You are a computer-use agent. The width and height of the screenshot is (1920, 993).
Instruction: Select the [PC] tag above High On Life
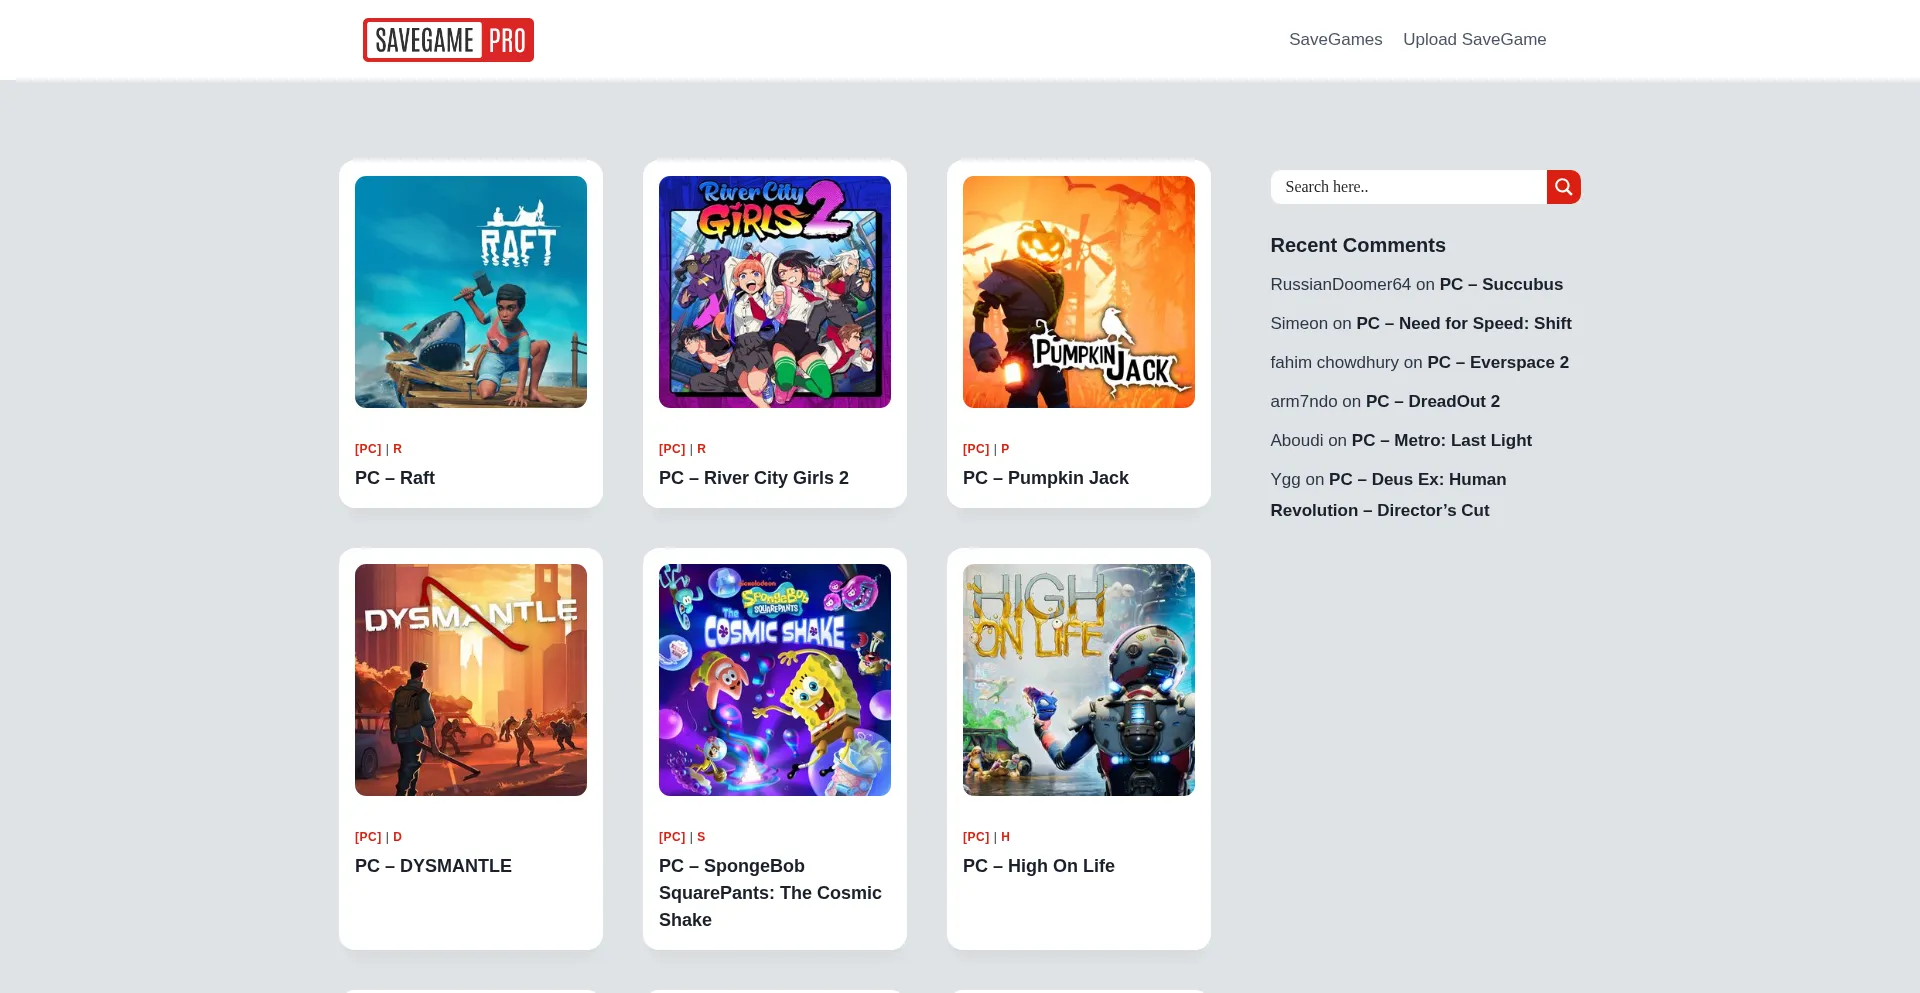(x=976, y=837)
